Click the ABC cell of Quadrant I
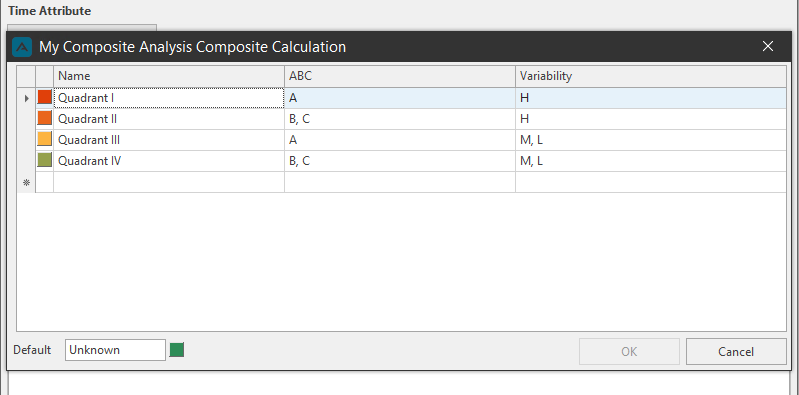799x395 pixels. (x=400, y=98)
